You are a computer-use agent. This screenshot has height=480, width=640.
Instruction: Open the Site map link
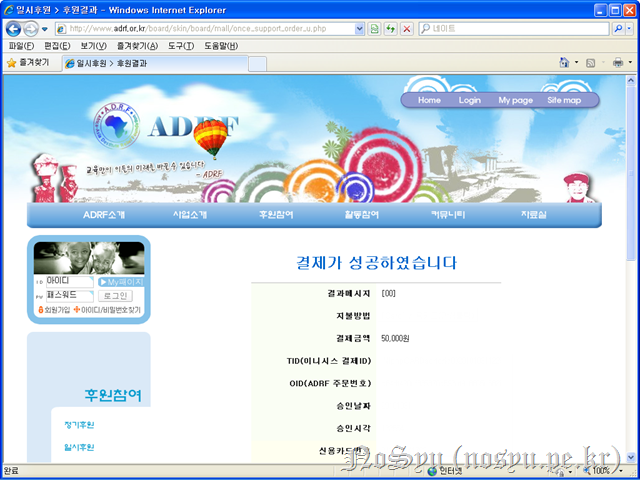coord(563,100)
